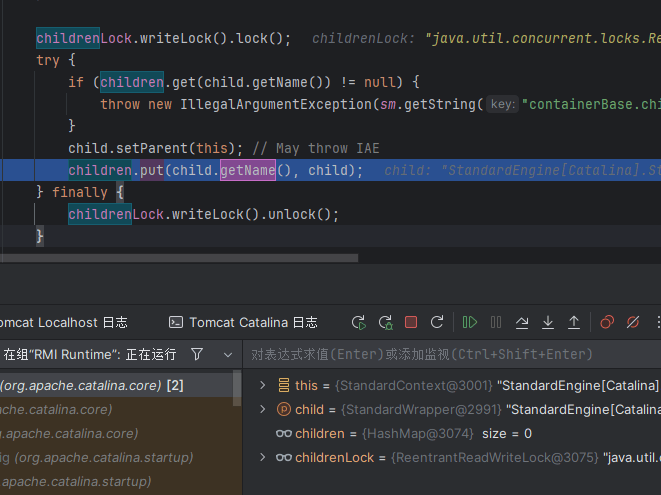Screen dimensions: 661x495
Task: Click the evaluate expression input field
Action: [450, 354]
